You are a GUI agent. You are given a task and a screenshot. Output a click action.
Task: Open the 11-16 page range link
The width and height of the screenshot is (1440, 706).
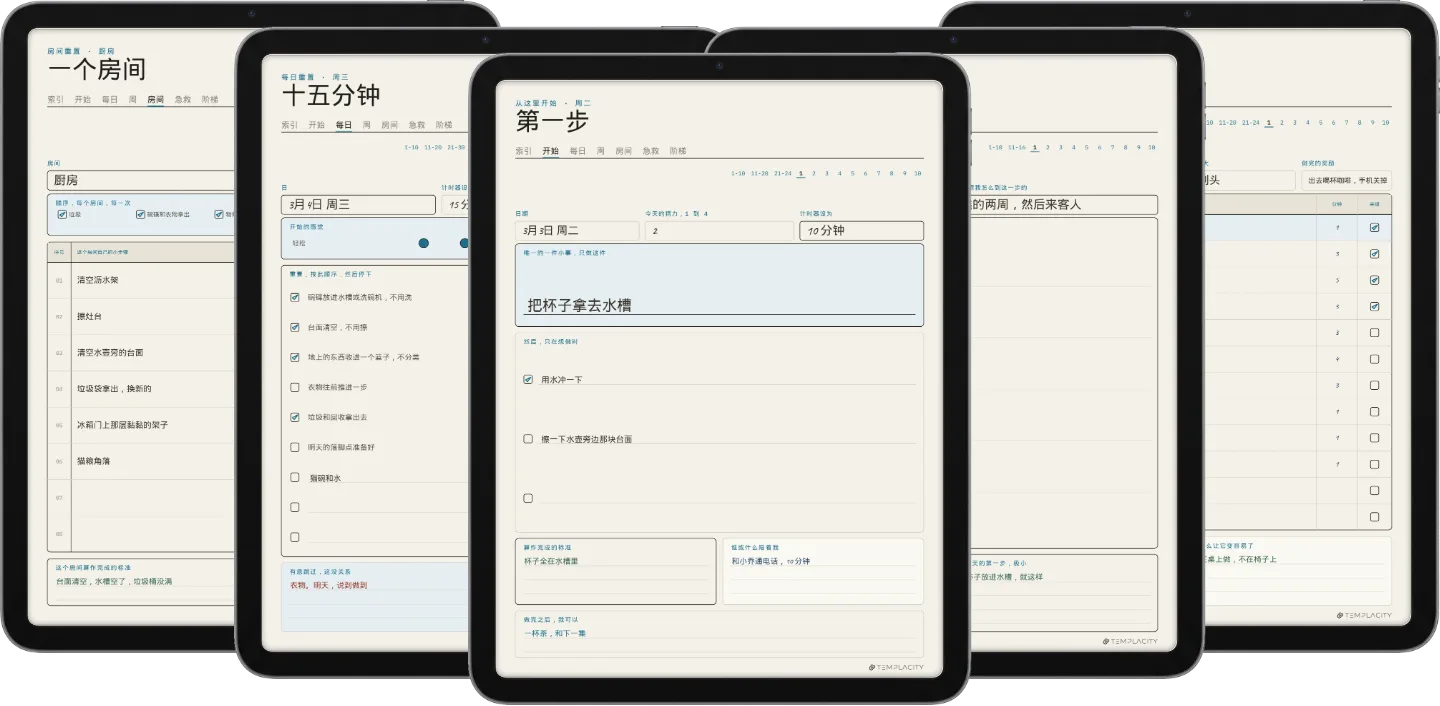(x=1017, y=148)
